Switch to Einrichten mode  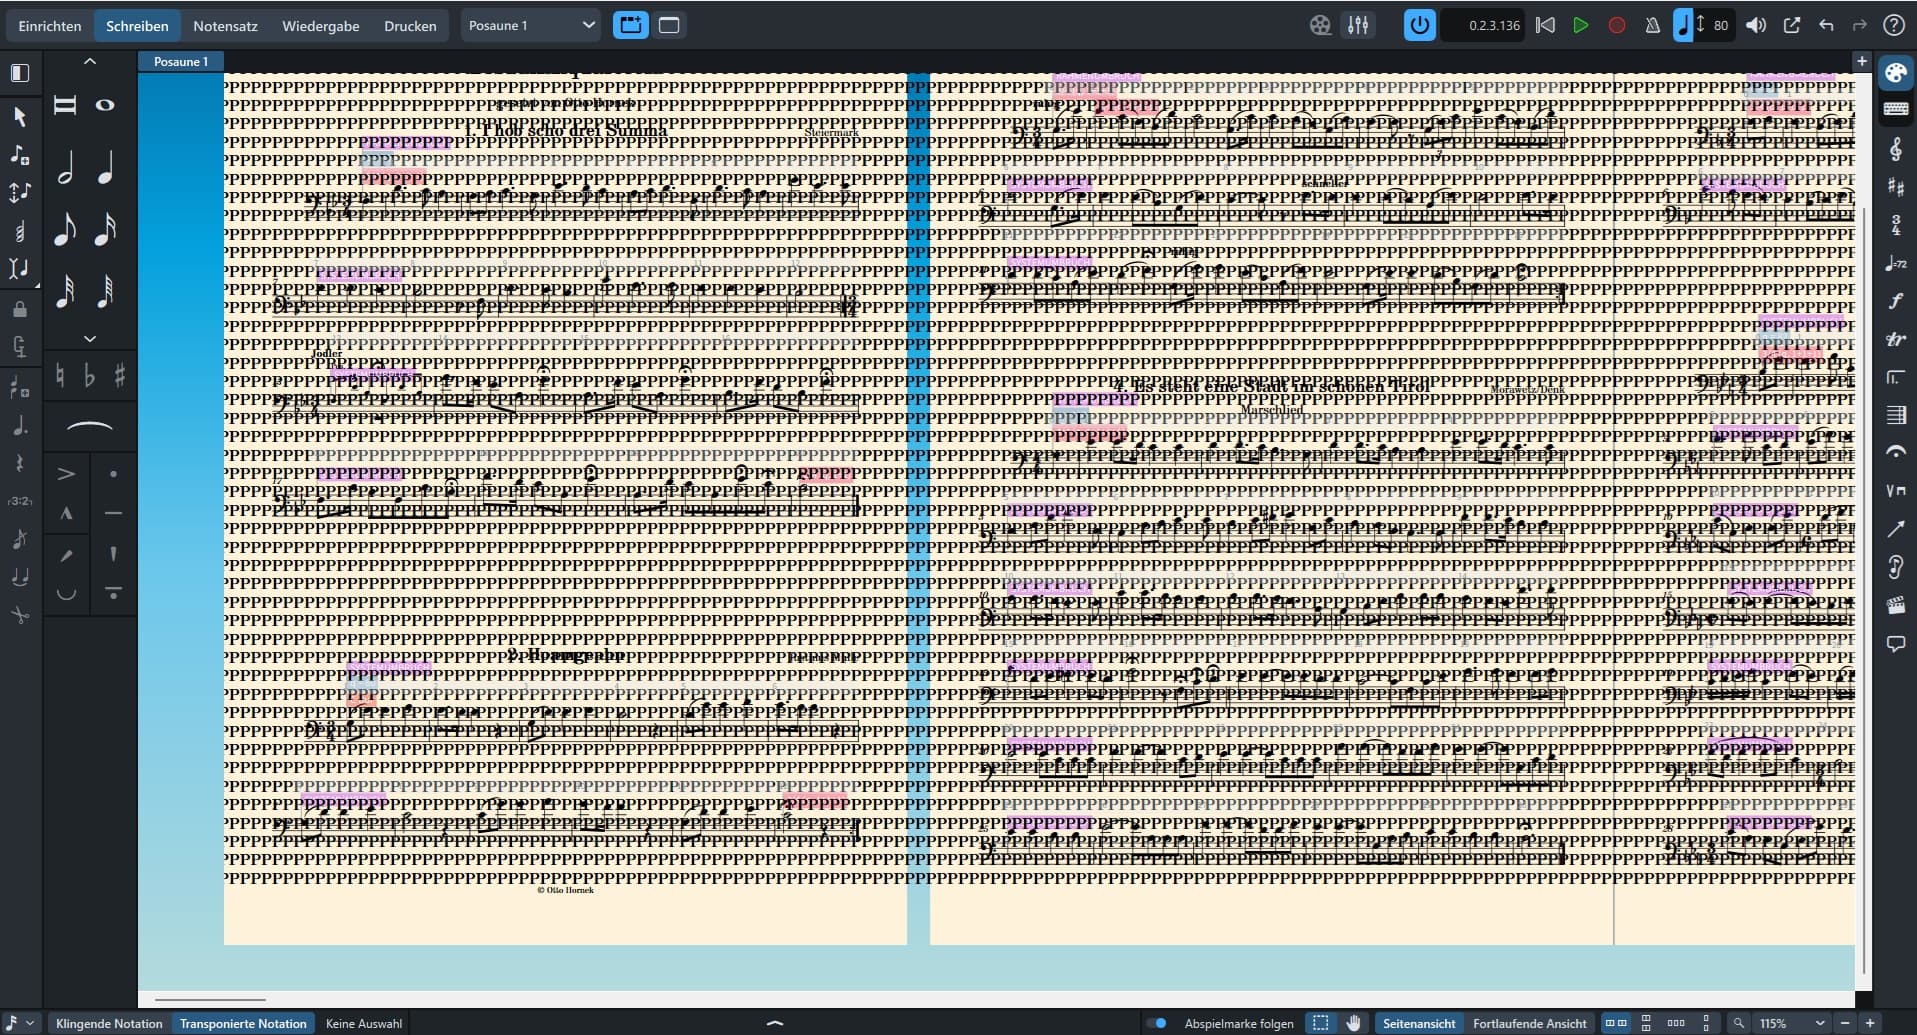coord(50,26)
